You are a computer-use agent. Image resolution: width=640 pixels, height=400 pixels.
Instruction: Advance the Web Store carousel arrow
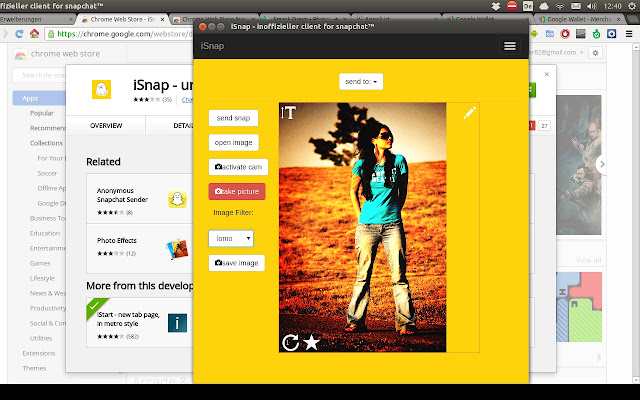(x=601, y=164)
